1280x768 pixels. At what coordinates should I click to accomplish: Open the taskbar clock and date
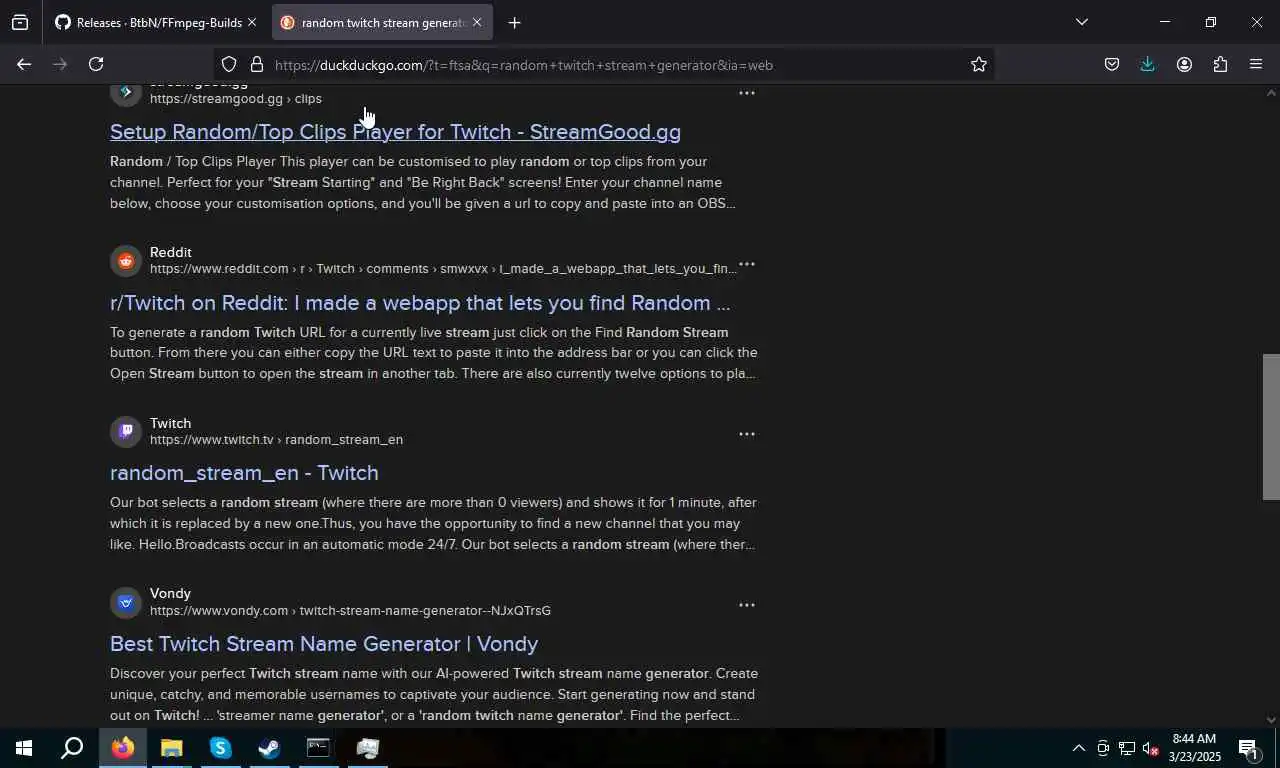pos(1195,748)
